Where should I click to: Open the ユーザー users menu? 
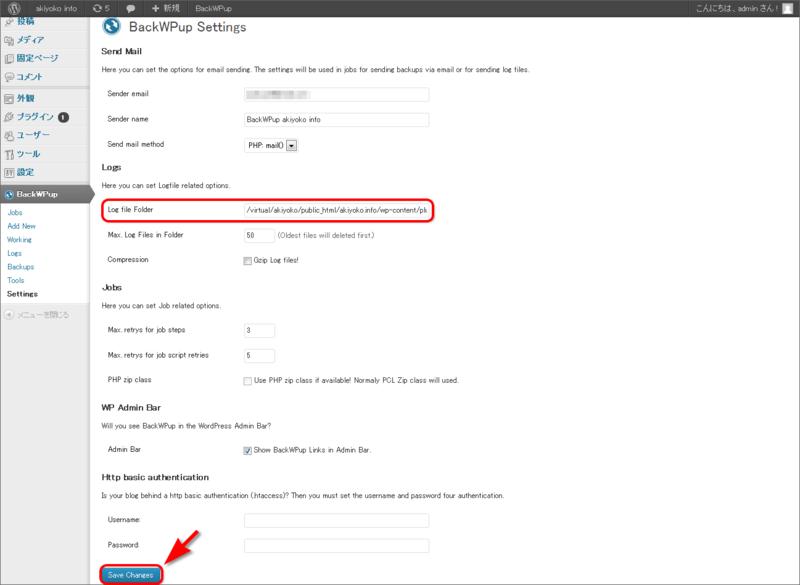pos(33,135)
